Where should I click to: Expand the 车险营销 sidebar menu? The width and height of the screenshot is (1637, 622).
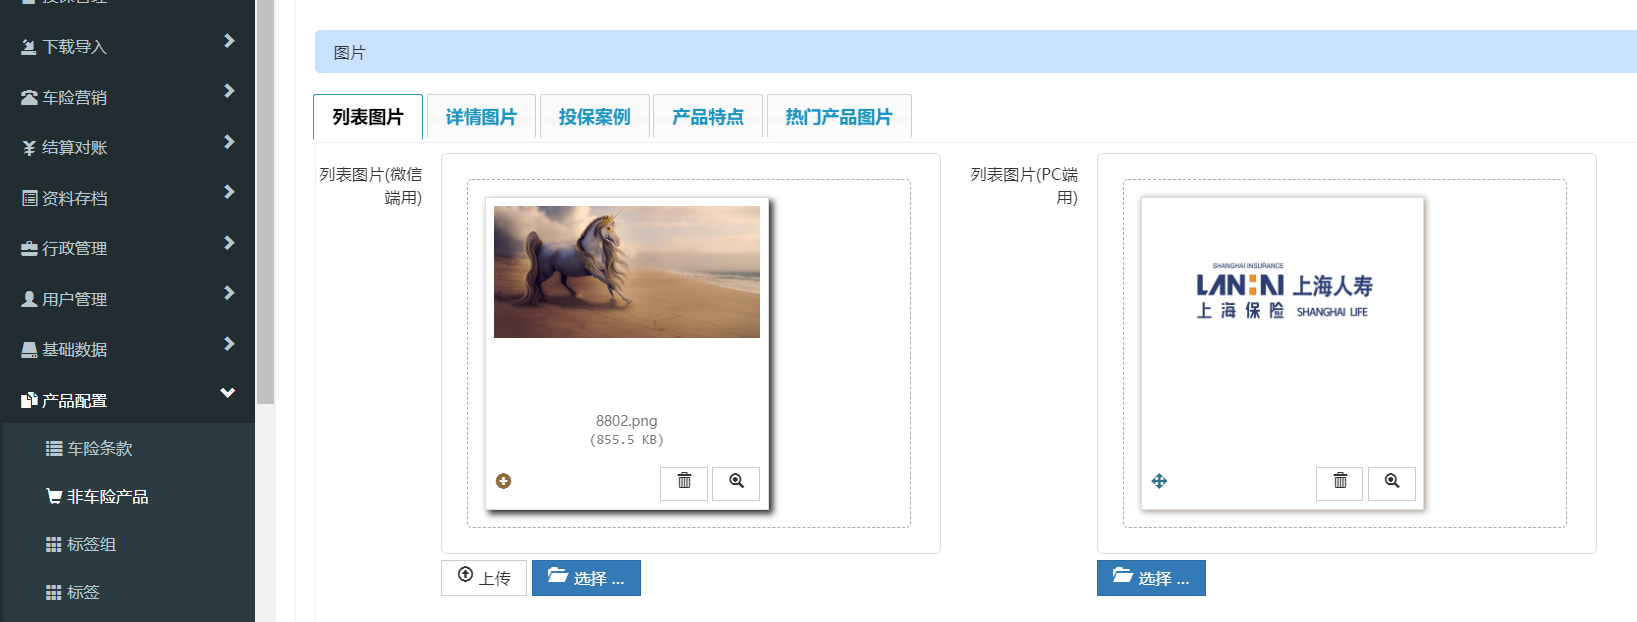point(128,97)
